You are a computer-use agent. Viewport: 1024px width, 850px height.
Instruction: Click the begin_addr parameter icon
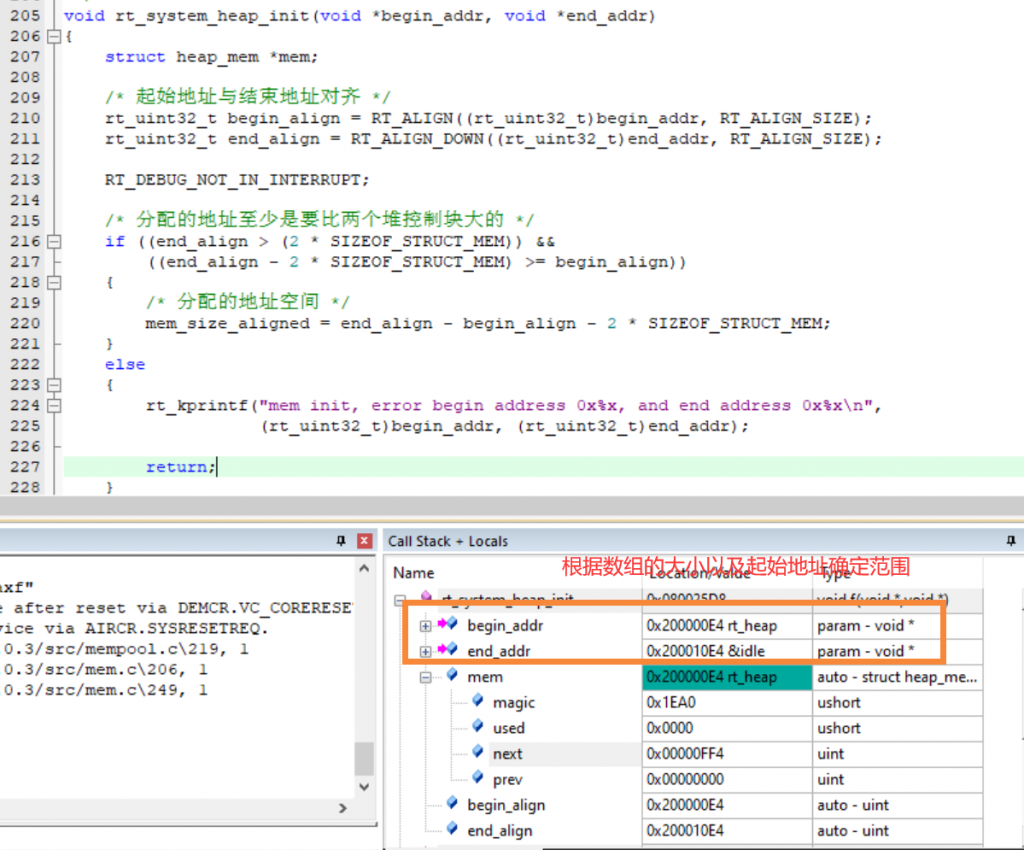[x=448, y=624]
